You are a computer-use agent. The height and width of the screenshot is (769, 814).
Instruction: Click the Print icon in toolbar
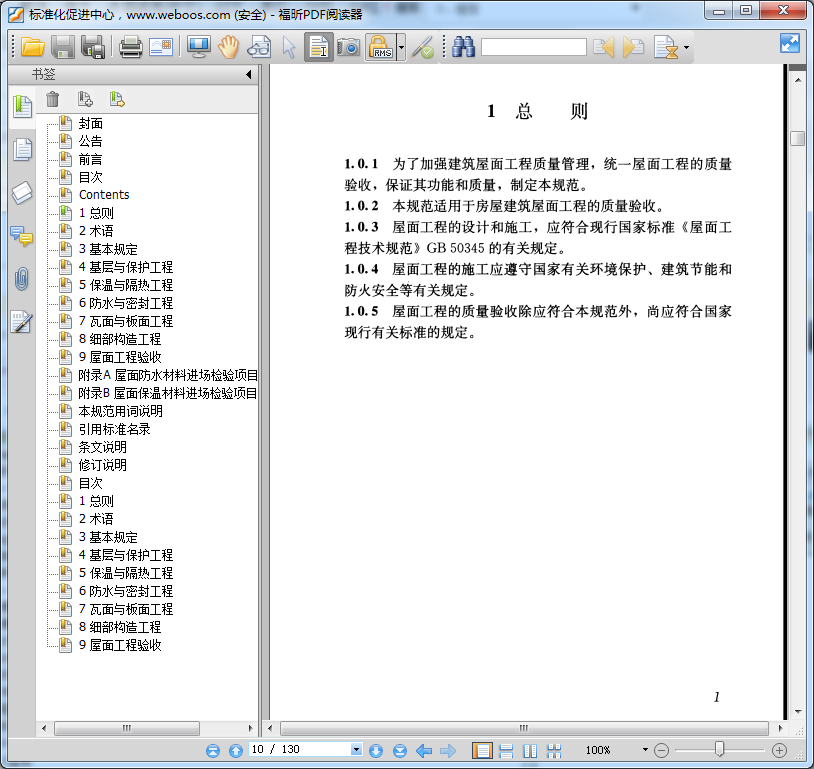tap(131, 47)
